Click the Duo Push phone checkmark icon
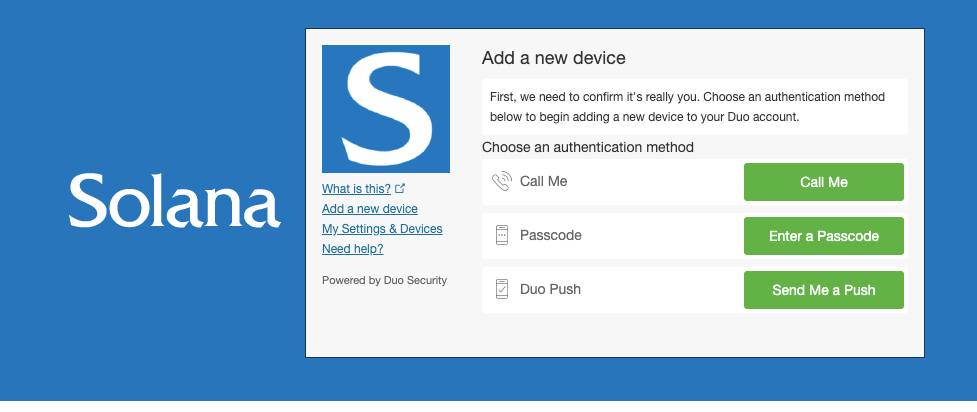The height and width of the screenshot is (412, 977). click(x=502, y=289)
